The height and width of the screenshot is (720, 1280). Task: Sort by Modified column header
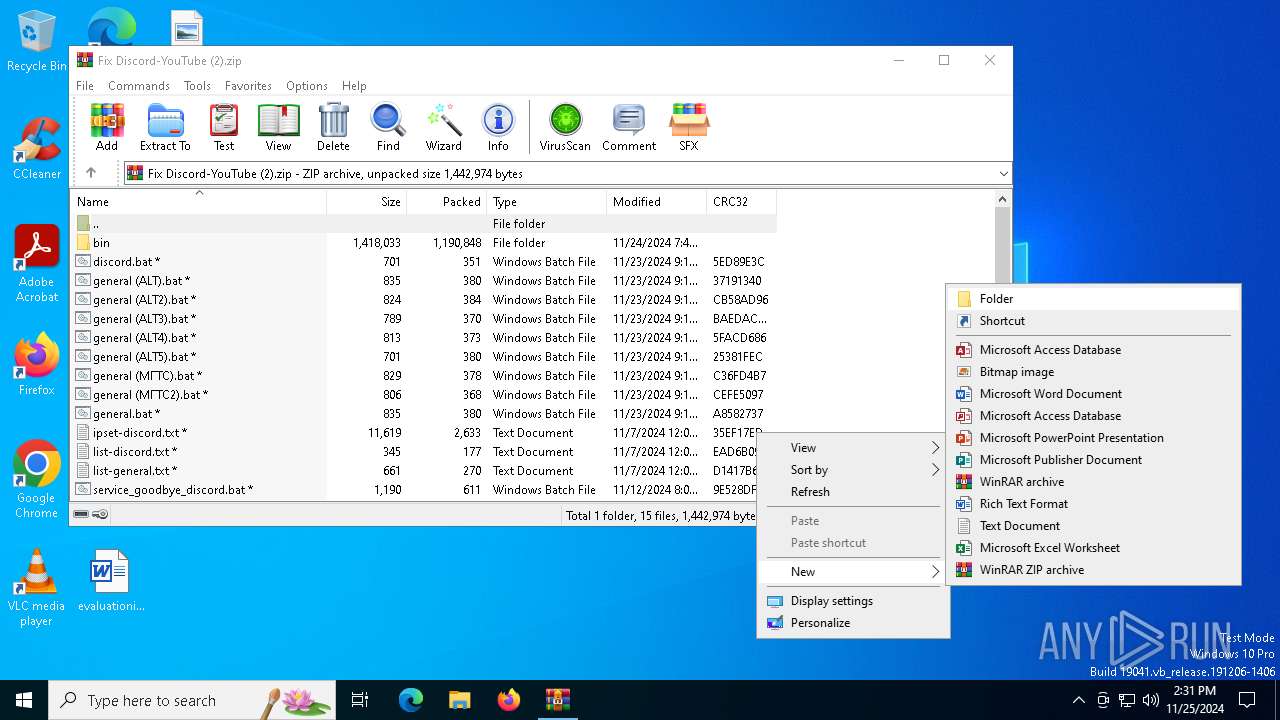[x=656, y=202]
